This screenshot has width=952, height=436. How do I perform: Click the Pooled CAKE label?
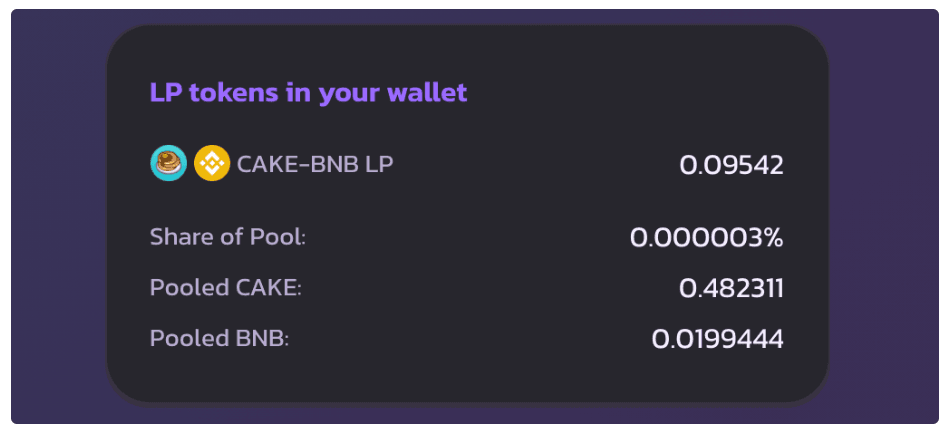pos(225,288)
